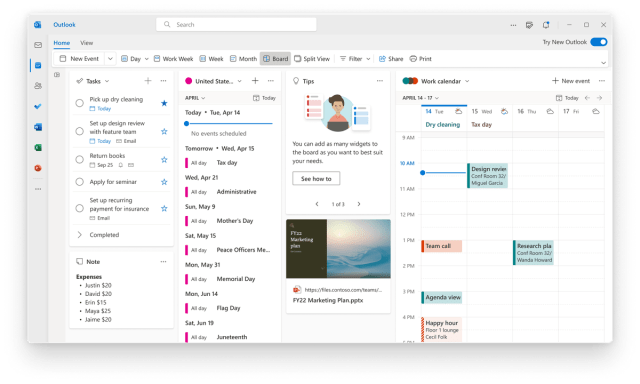Add a new task with plus icon
The height and width of the screenshot is (384, 640).
tap(148, 81)
